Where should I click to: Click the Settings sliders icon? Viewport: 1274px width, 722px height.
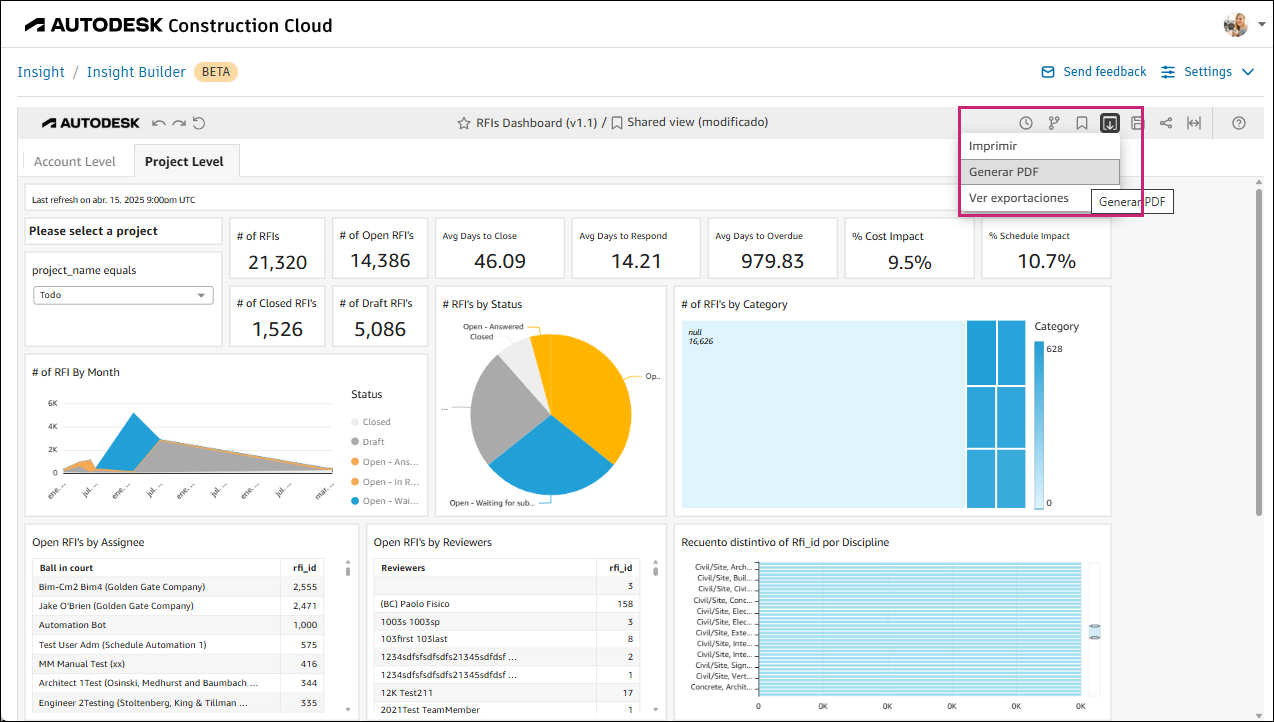(x=1168, y=72)
